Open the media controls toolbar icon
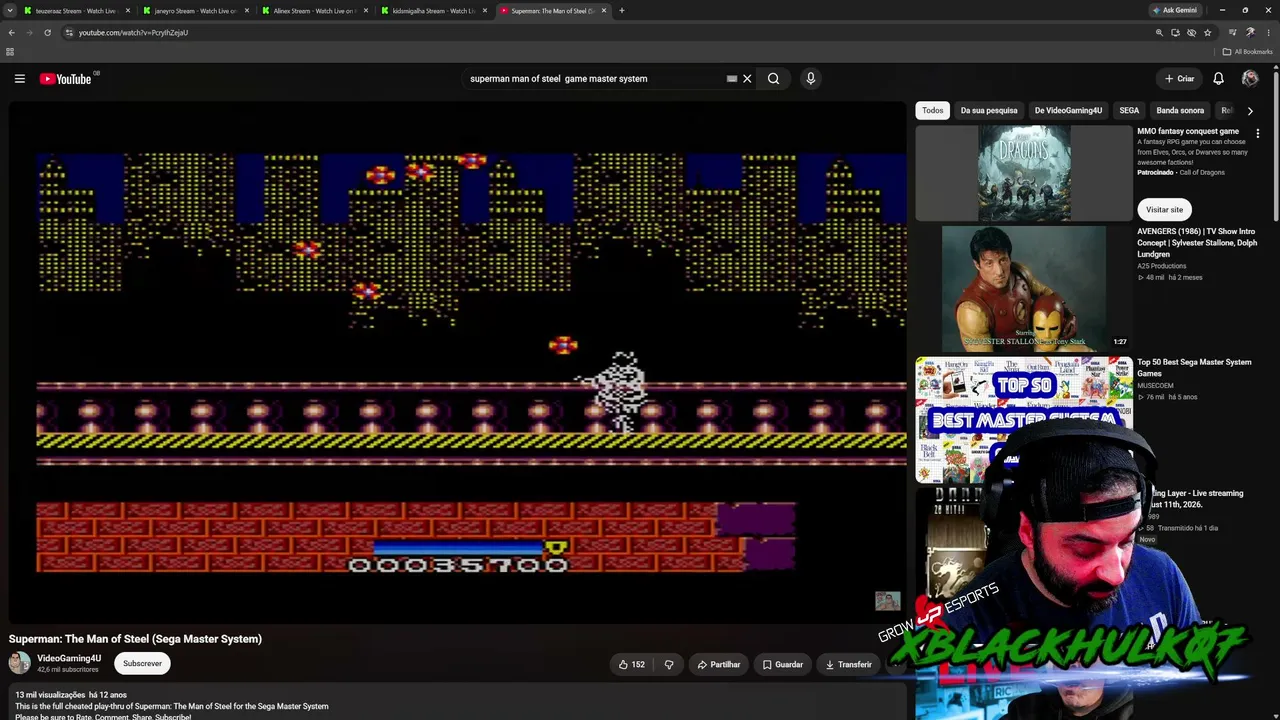Screen dimensions: 1280x720 pyautogui.click(x=1232, y=32)
